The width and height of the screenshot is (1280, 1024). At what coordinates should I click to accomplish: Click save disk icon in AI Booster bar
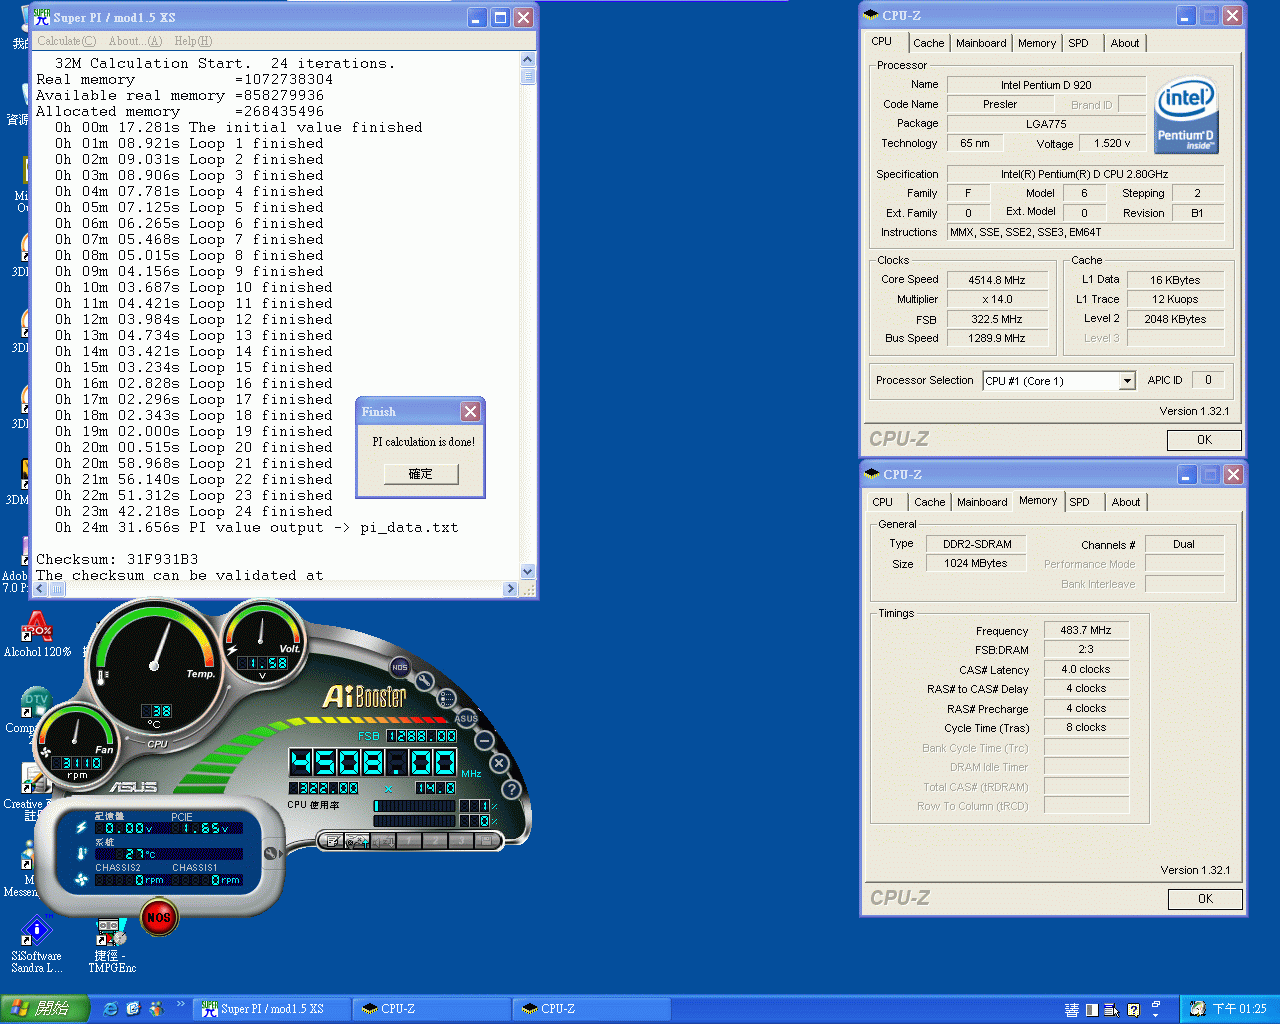[487, 841]
